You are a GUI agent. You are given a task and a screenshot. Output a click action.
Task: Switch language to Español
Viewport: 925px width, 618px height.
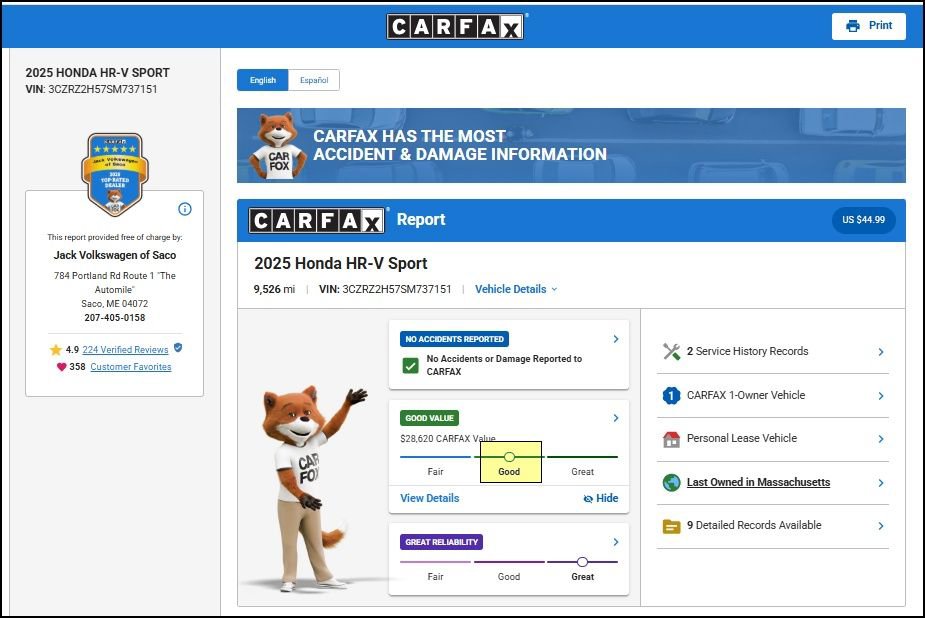(x=314, y=80)
